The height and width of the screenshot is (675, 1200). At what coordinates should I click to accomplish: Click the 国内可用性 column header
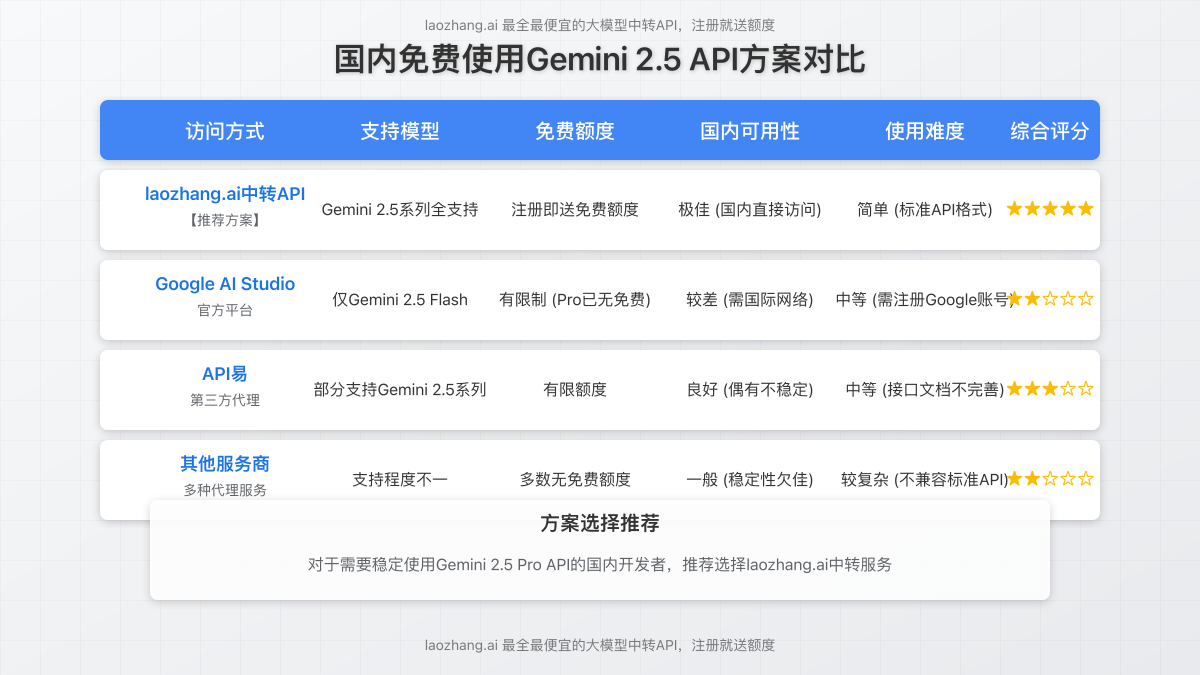(750, 131)
